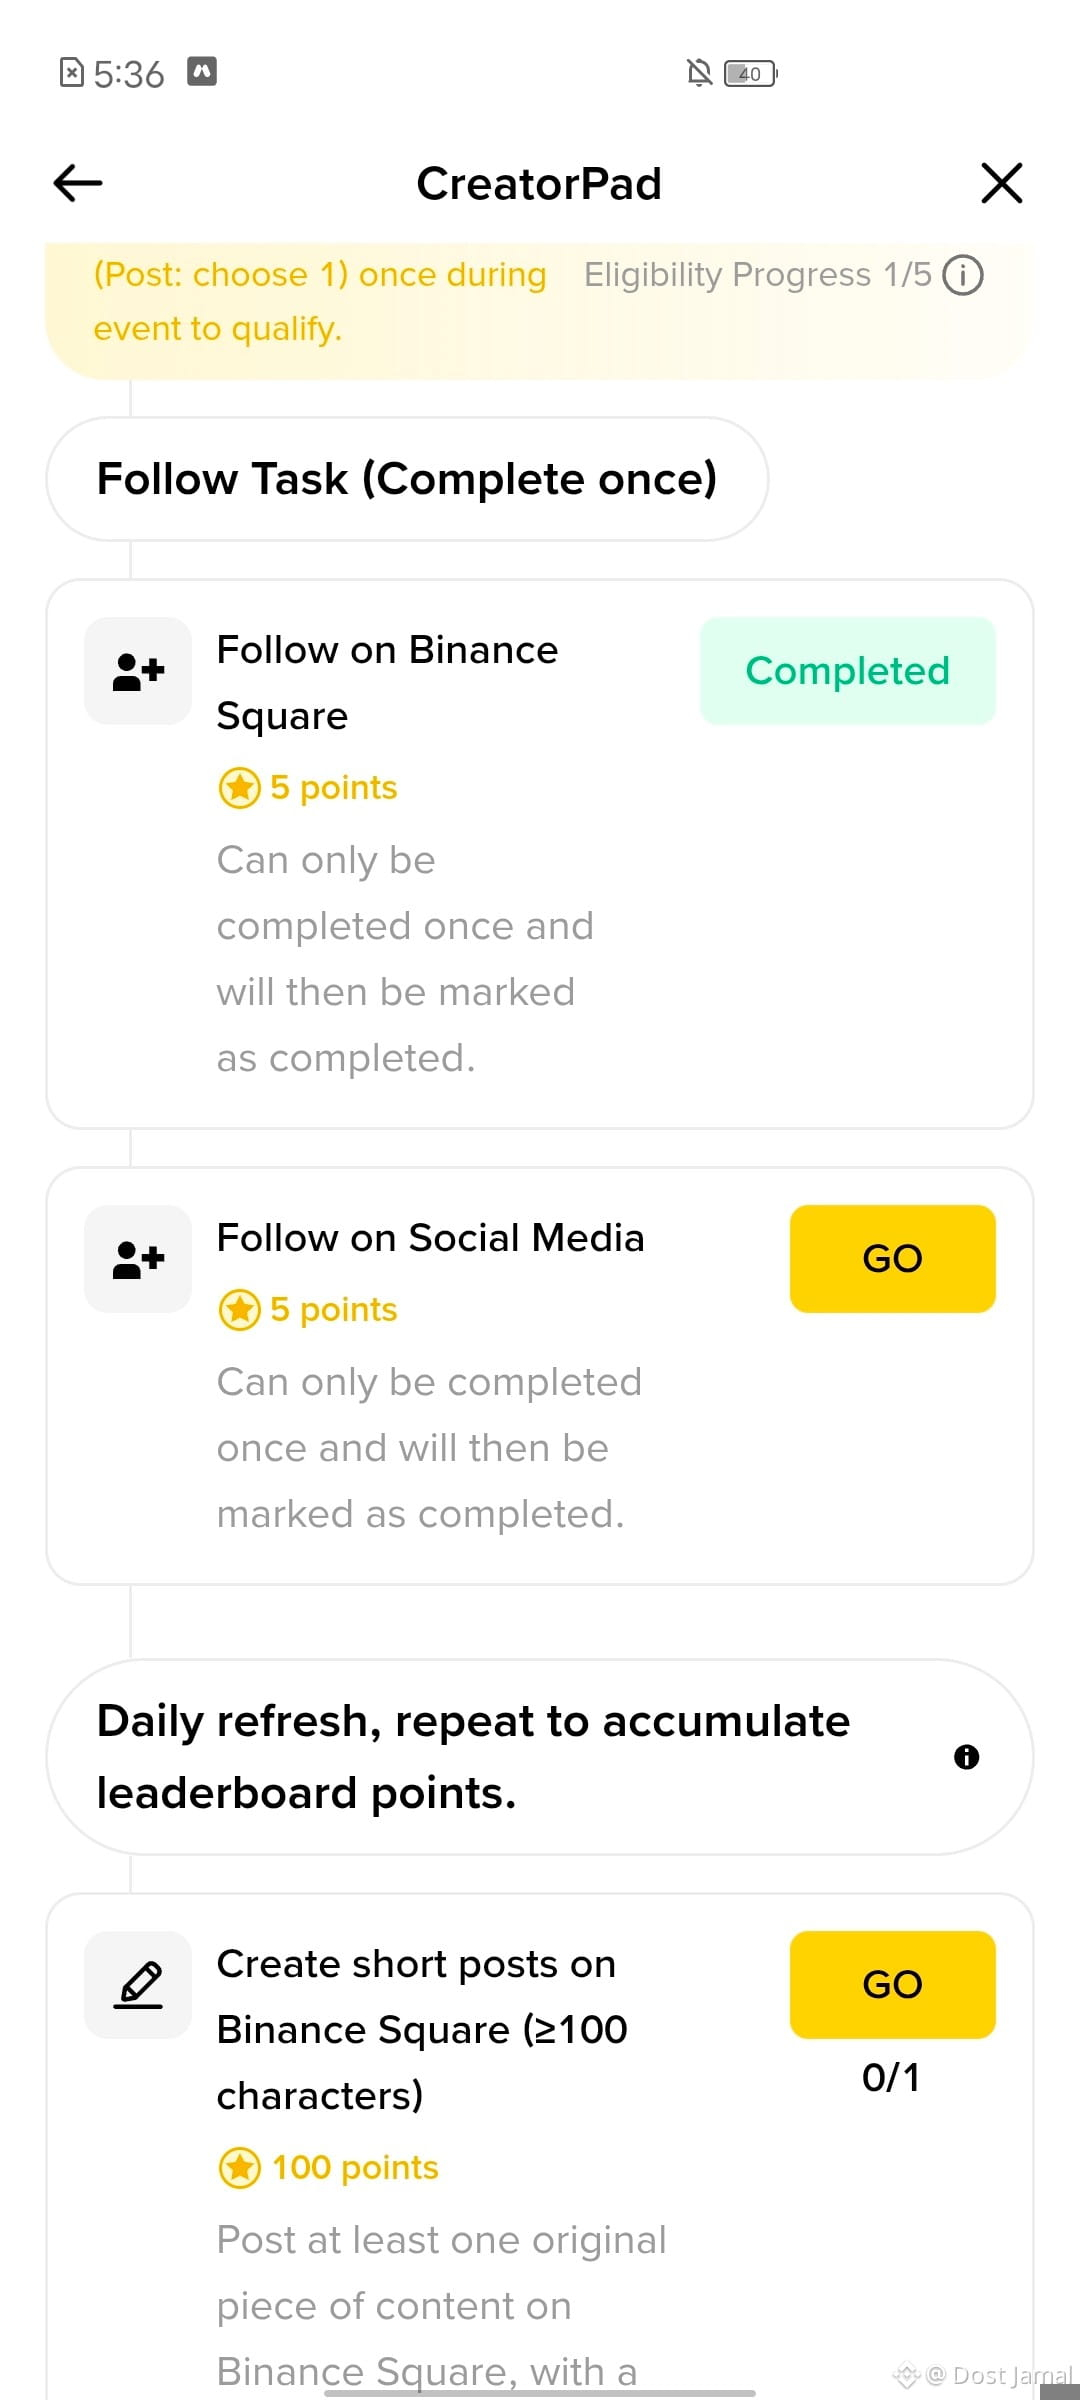Tap the Eligibility Progress 1/5 indicator
The image size is (1080, 2400).
[758, 275]
